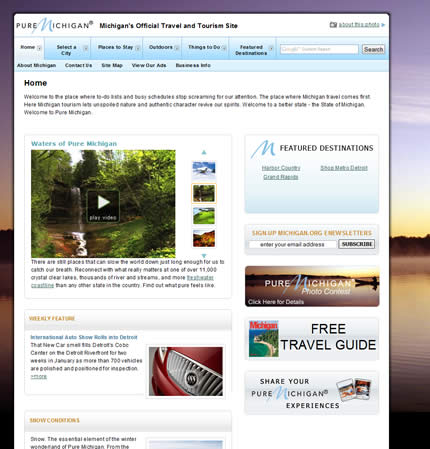
Task: Click the arrow after about this photo
Action: pyautogui.click(x=383, y=25)
